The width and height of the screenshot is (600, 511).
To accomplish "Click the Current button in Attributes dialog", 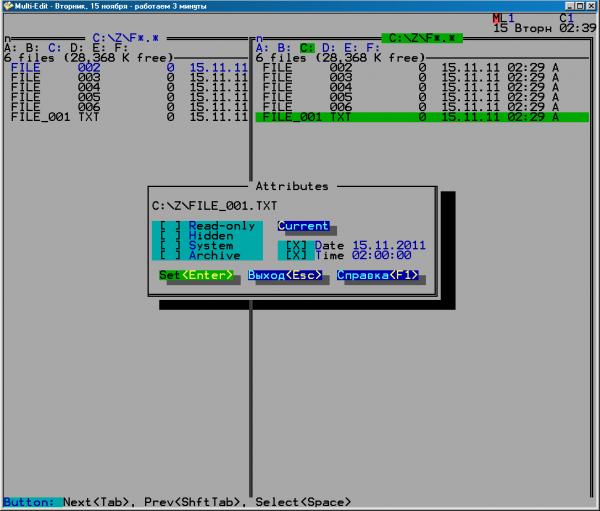I will click(x=303, y=226).
